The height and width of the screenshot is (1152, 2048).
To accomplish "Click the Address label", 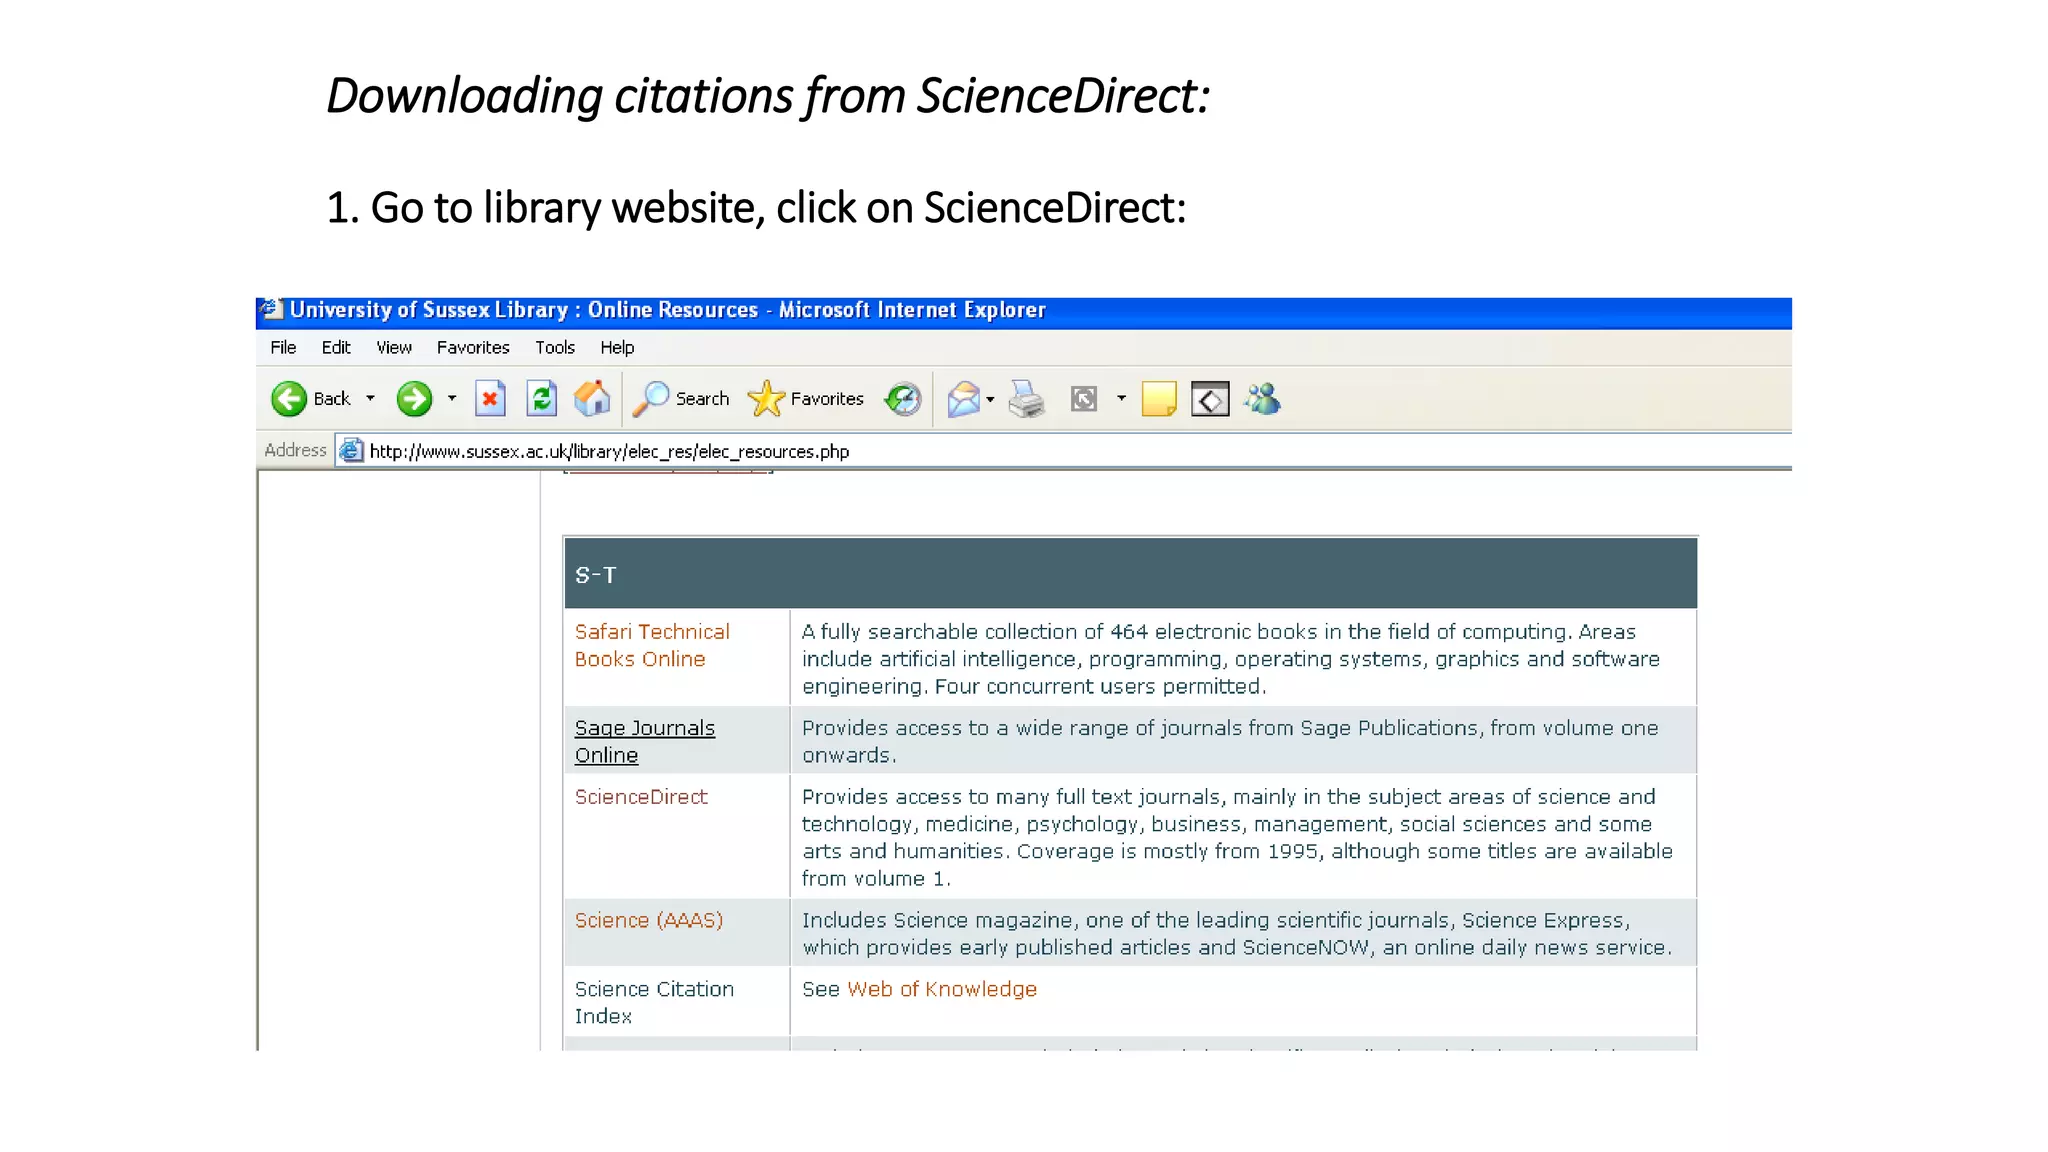I will click(x=295, y=450).
